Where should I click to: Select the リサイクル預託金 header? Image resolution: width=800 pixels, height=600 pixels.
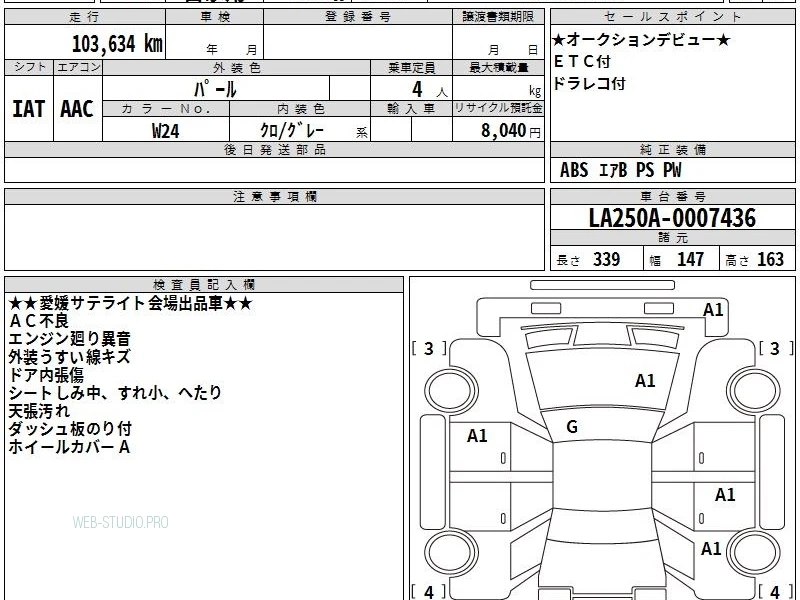498,109
